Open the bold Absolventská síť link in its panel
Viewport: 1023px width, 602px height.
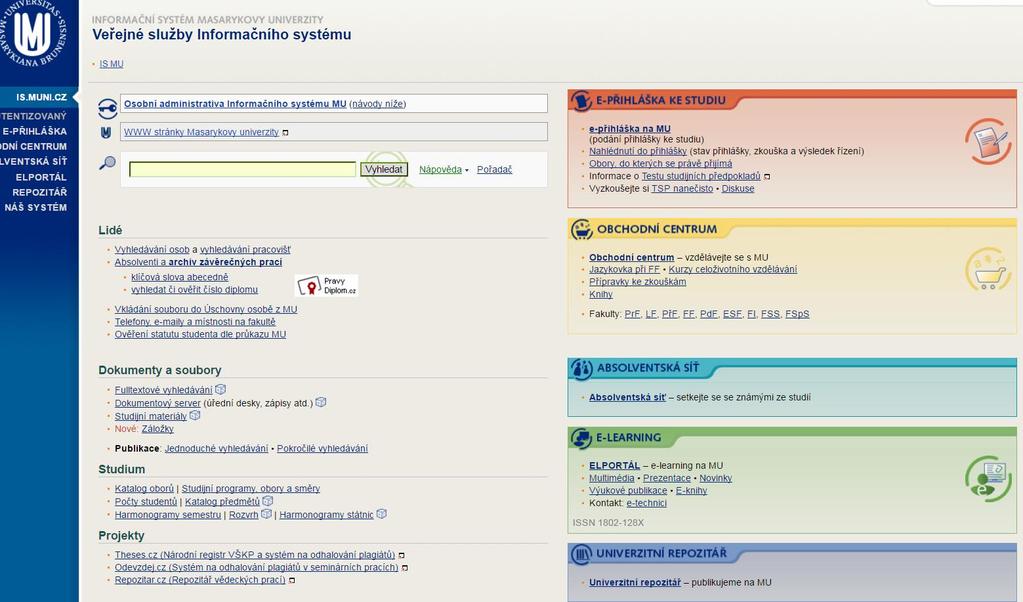[x=627, y=397]
